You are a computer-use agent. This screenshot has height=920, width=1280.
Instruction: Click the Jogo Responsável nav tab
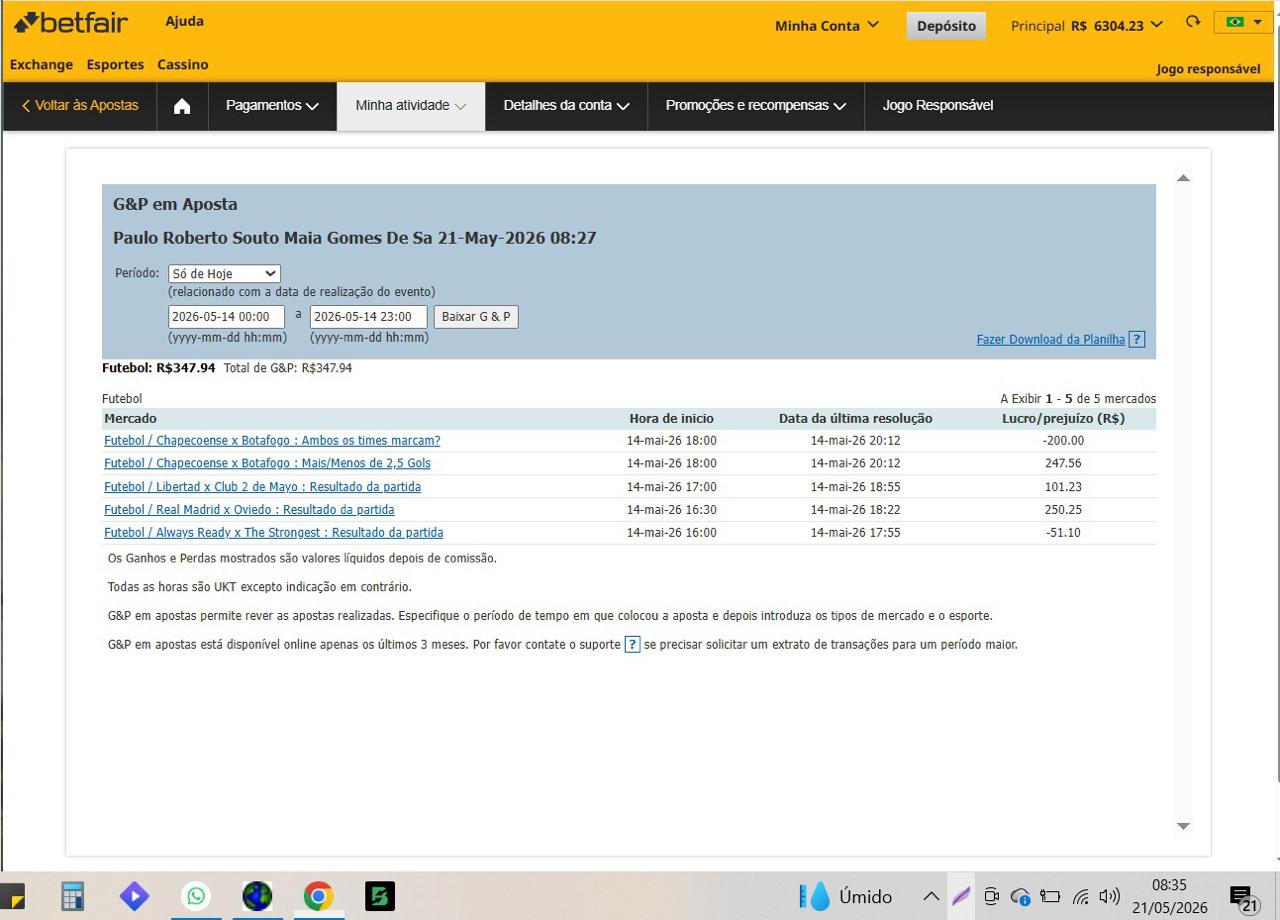[938, 106]
